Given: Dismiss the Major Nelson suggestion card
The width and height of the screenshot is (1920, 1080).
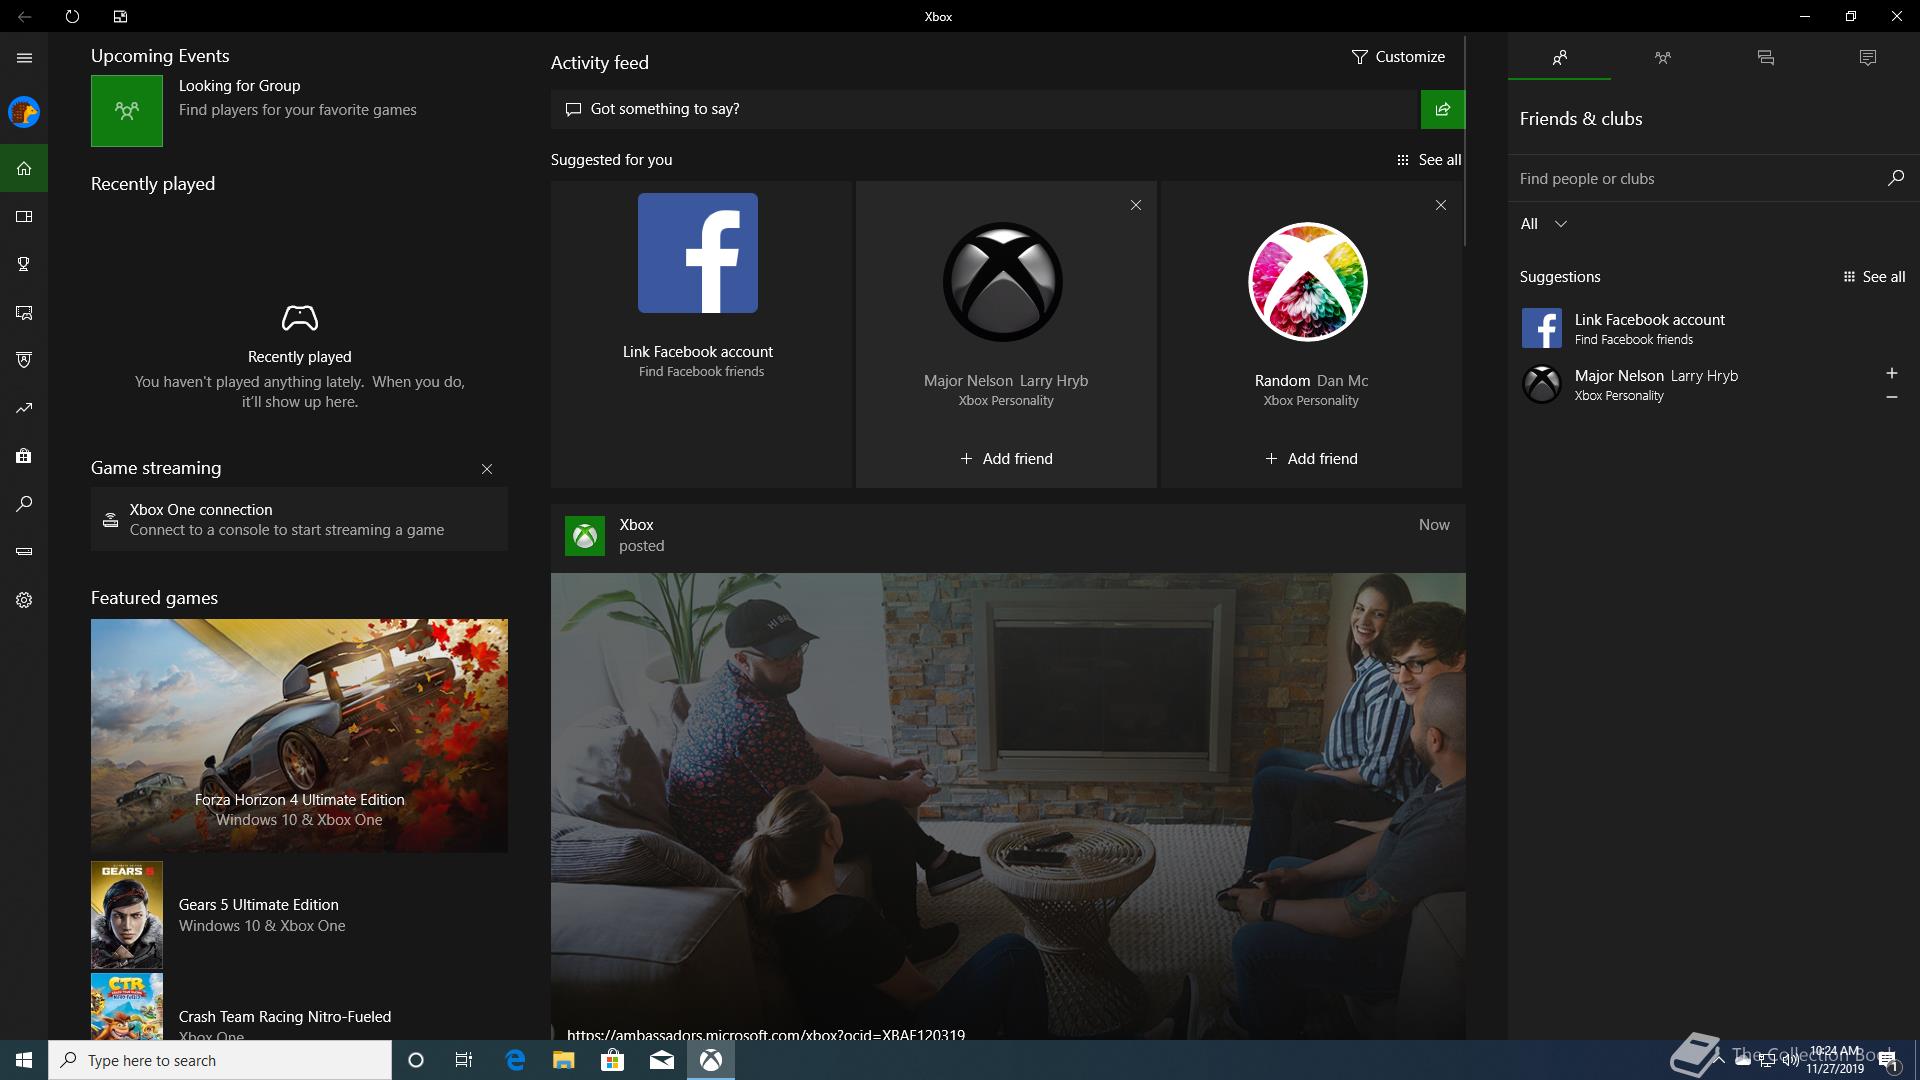Looking at the screenshot, I should (1136, 205).
